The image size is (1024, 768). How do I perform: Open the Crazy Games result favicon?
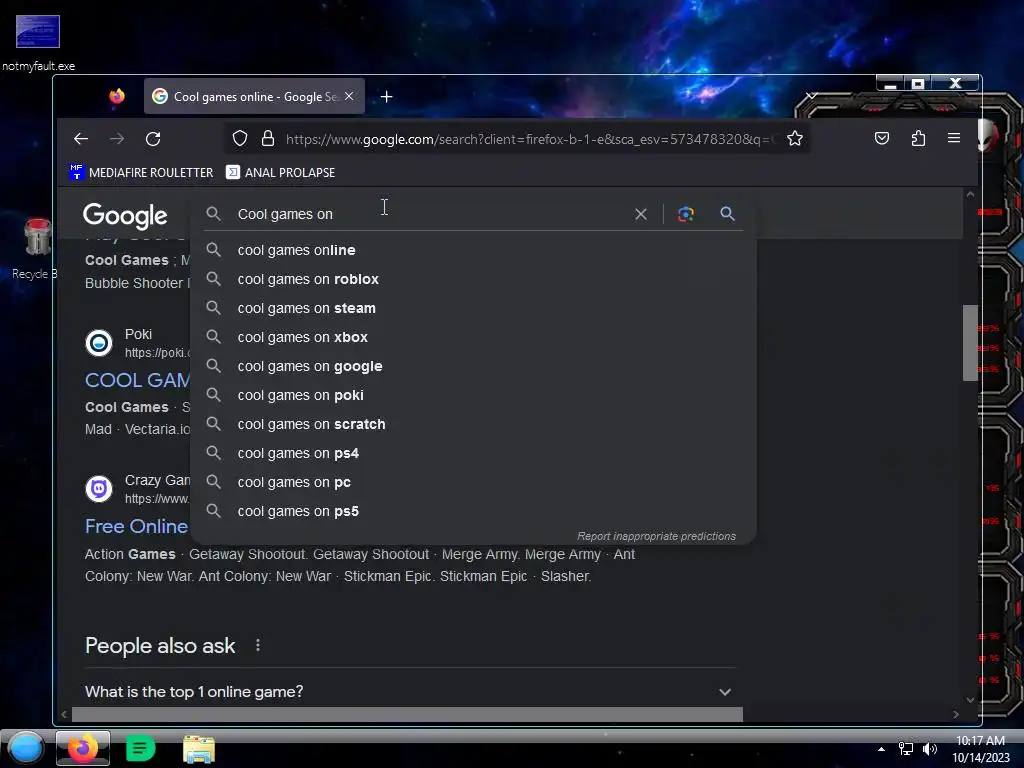(x=99, y=488)
